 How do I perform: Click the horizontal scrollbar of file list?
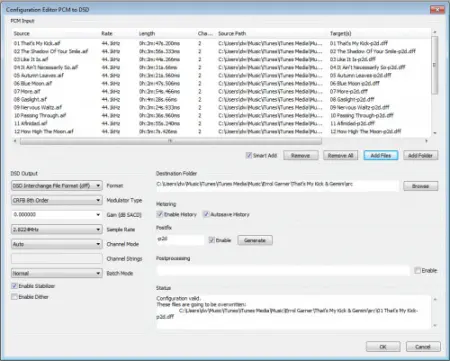tap(171, 141)
